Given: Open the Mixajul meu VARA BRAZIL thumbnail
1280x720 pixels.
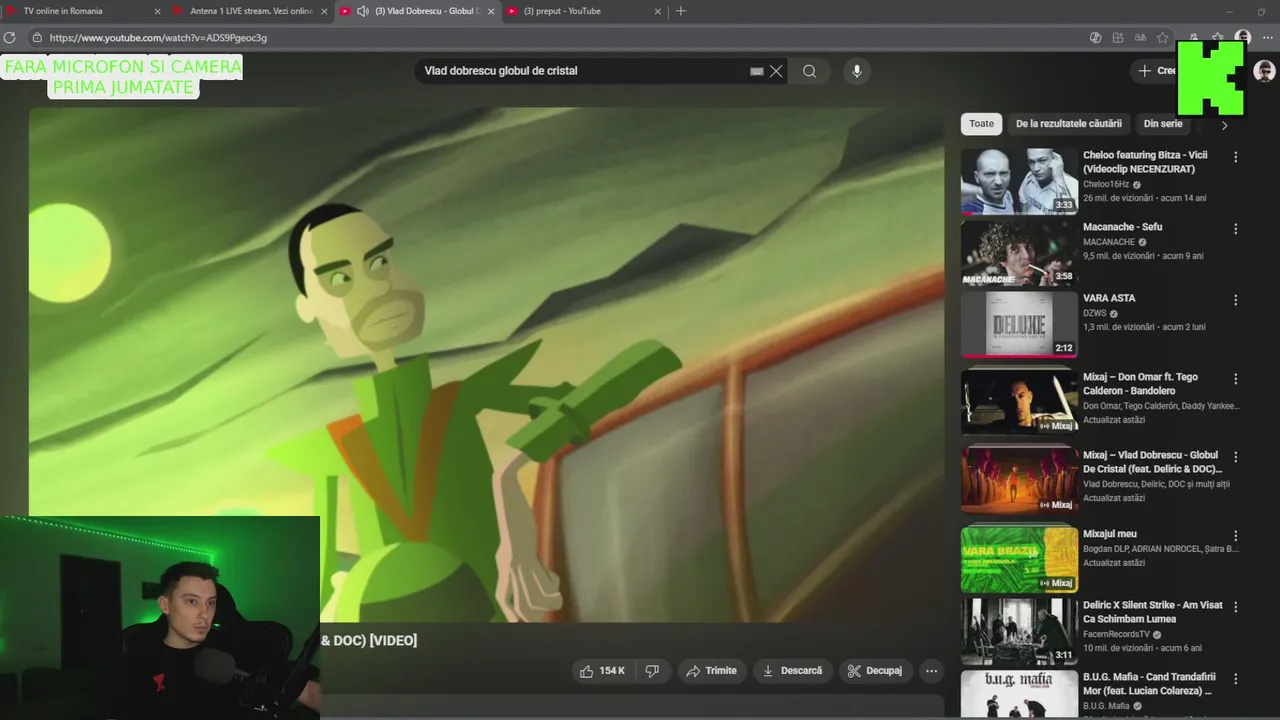Looking at the screenshot, I should tap(1020, 559).
